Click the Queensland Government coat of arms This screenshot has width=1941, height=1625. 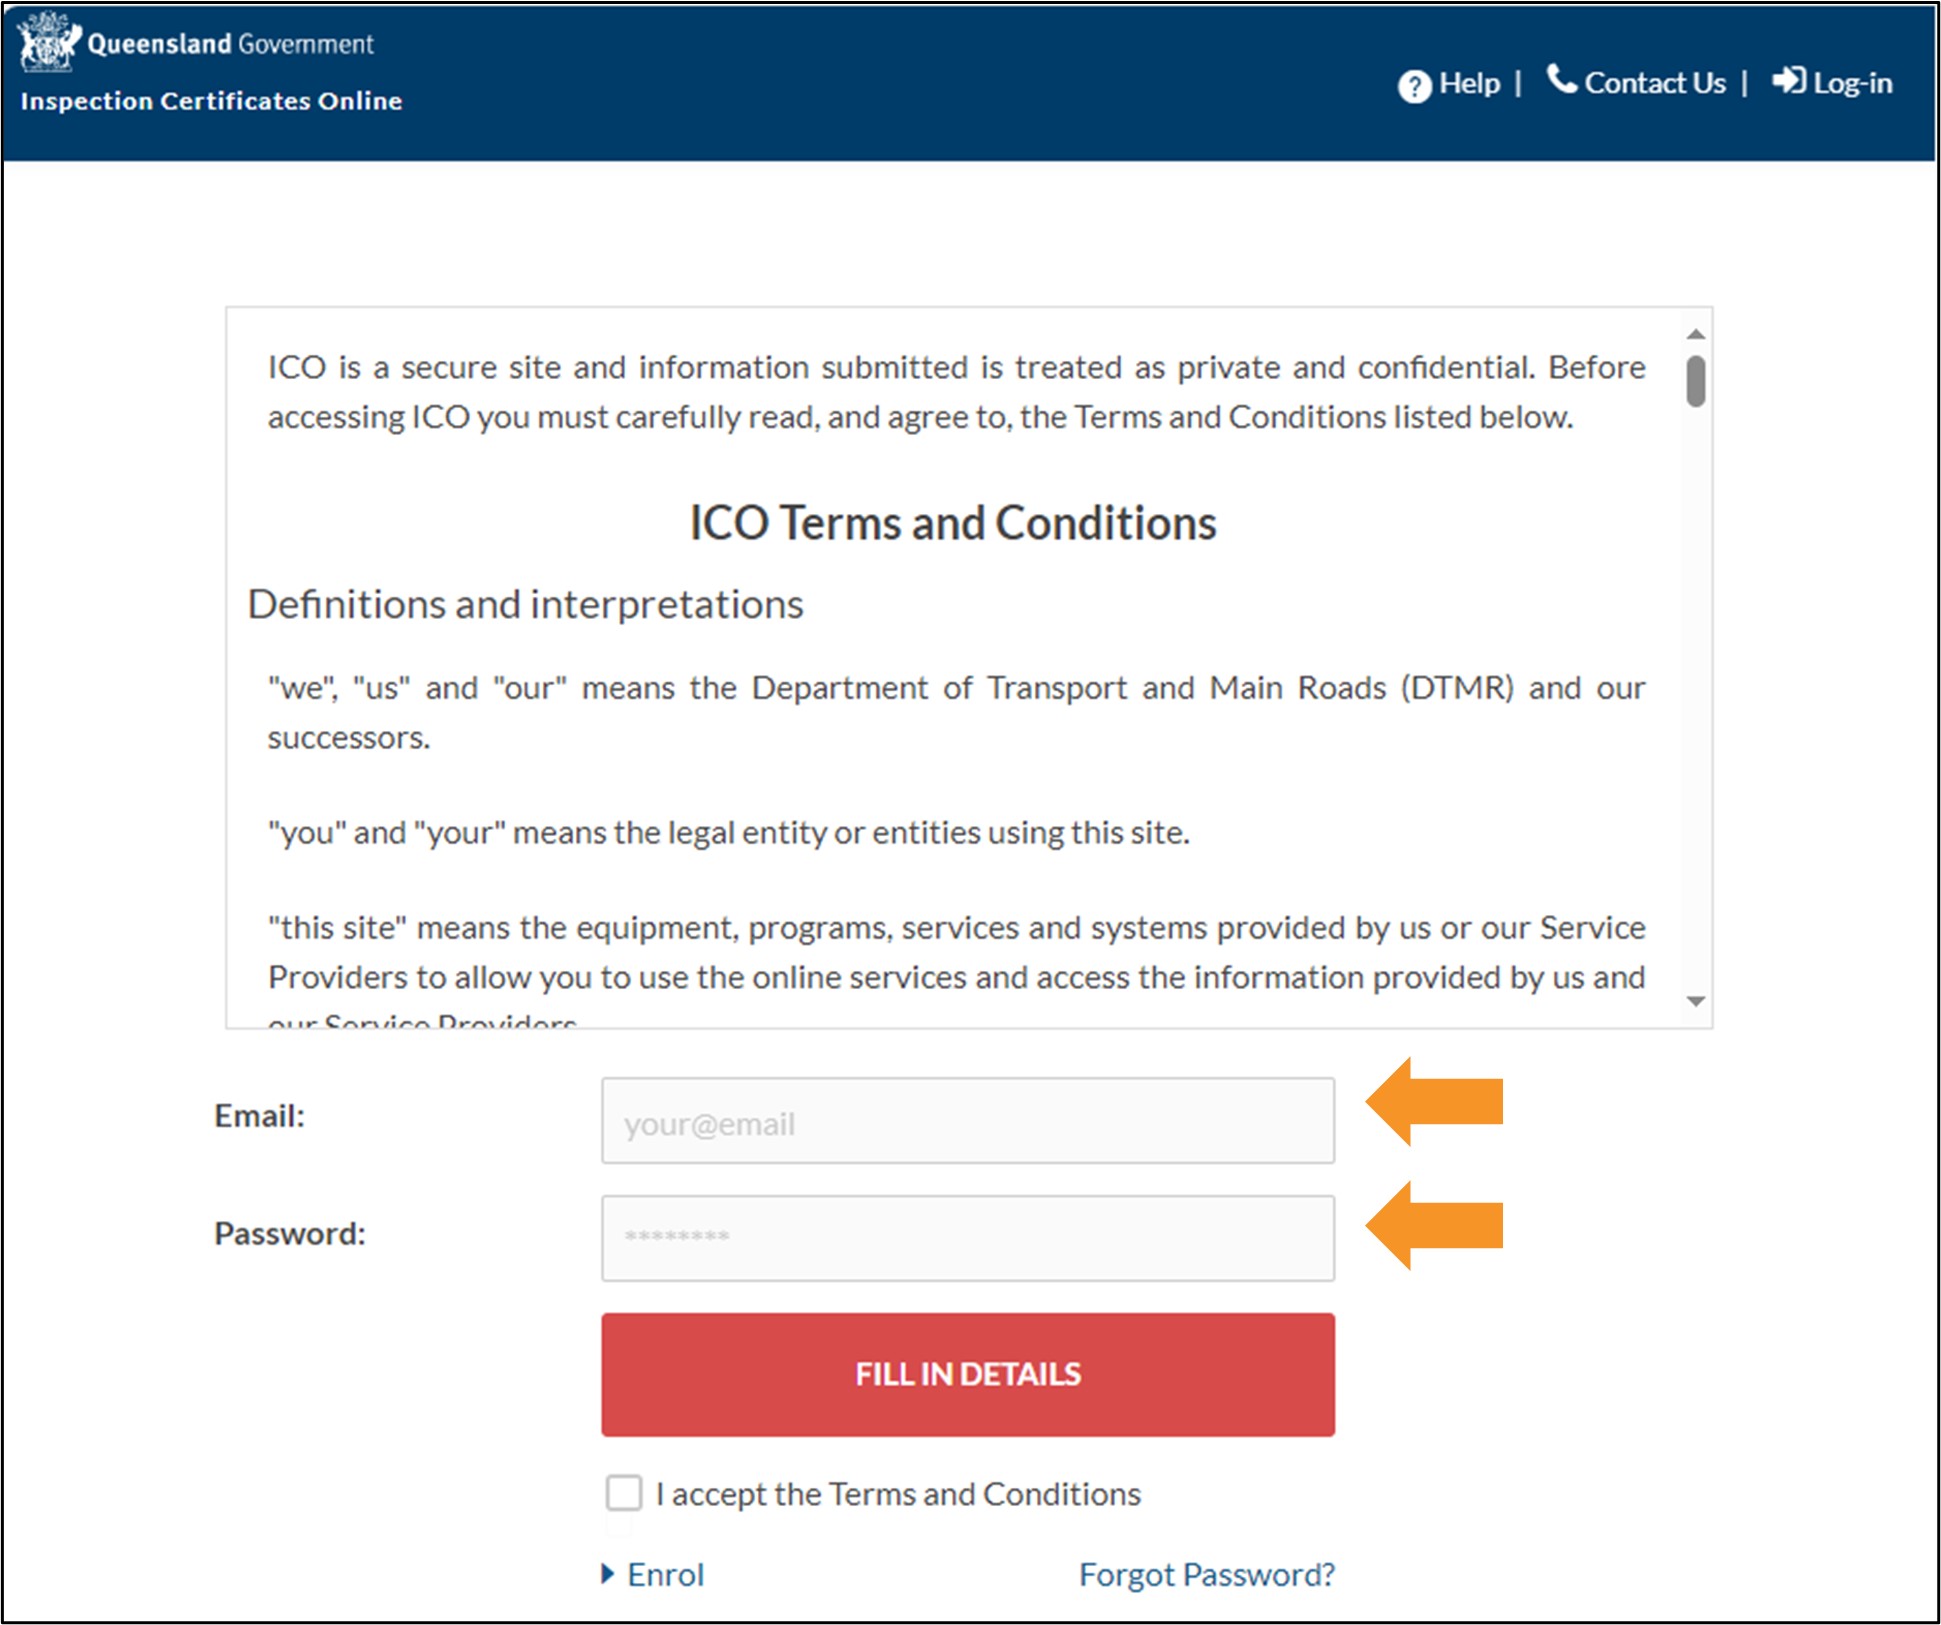coord(47,42)
